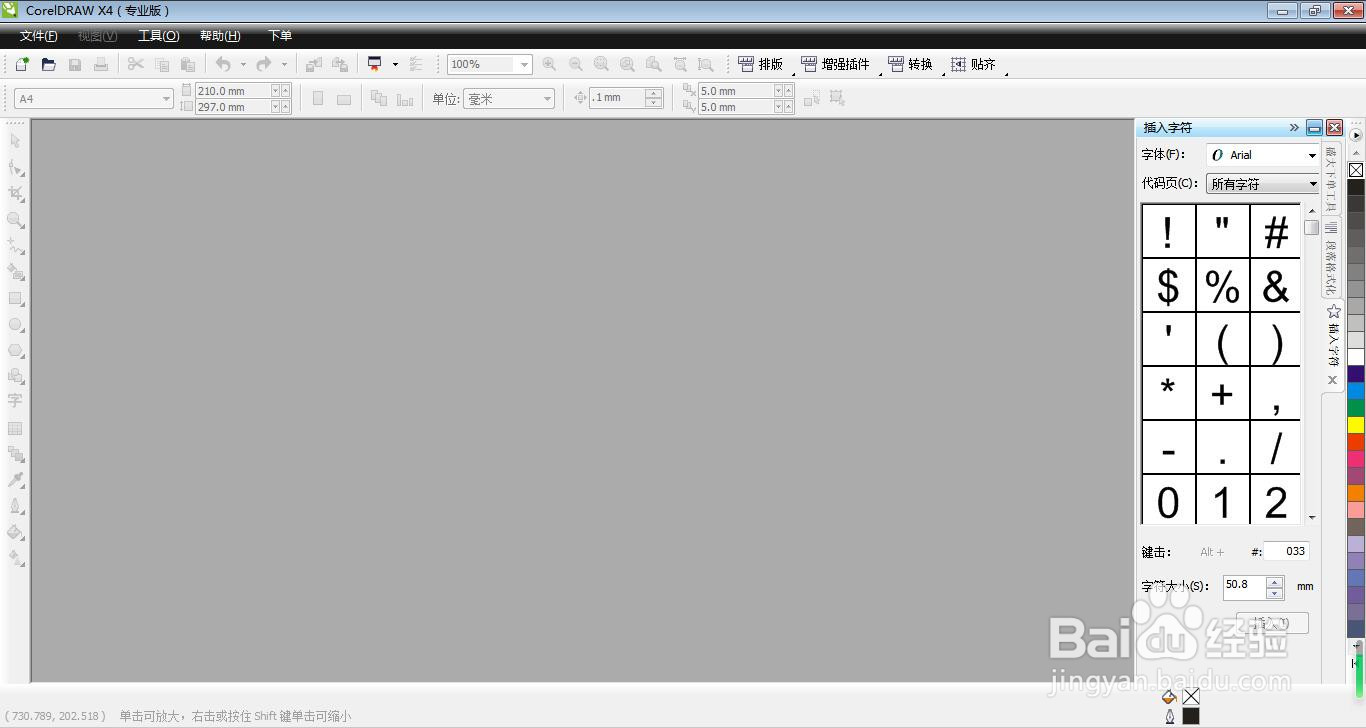
Task: Open the 下单 menu
Action: pos(280,36)
